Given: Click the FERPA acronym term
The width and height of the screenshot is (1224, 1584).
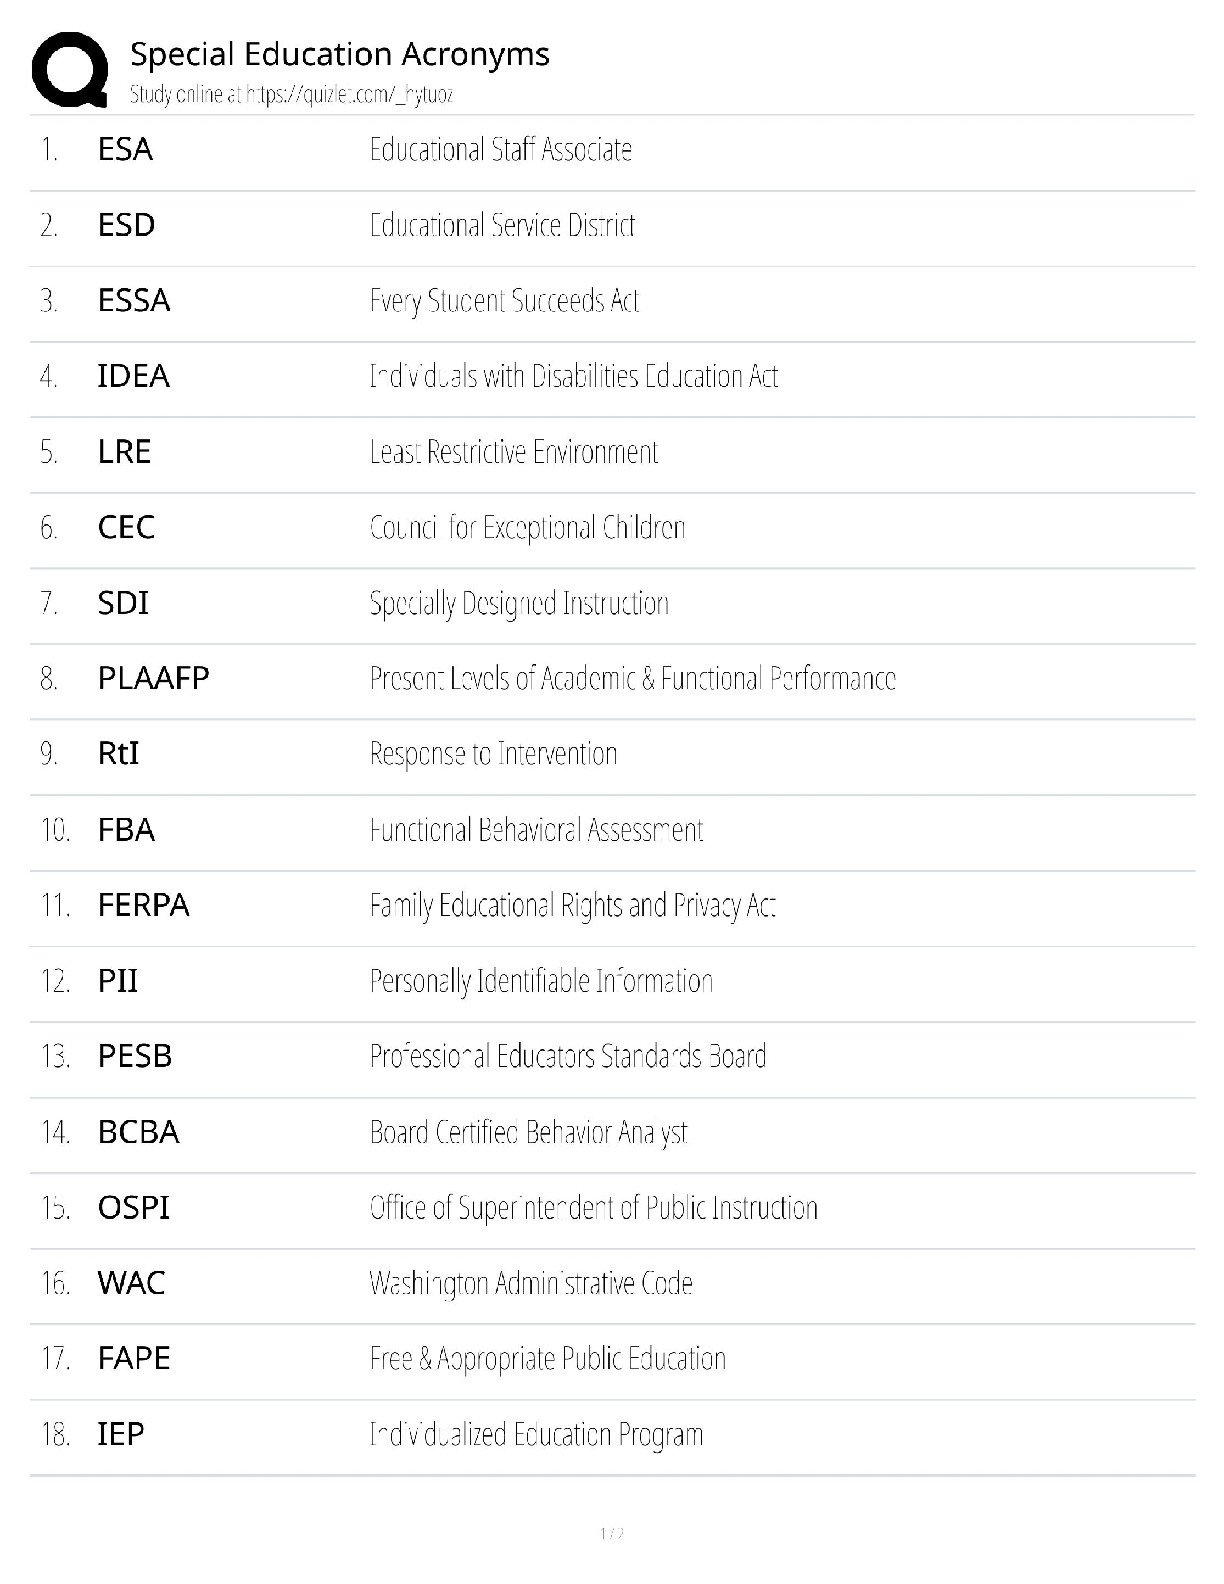Looking at the screenshot, I should tap(143, 905).
